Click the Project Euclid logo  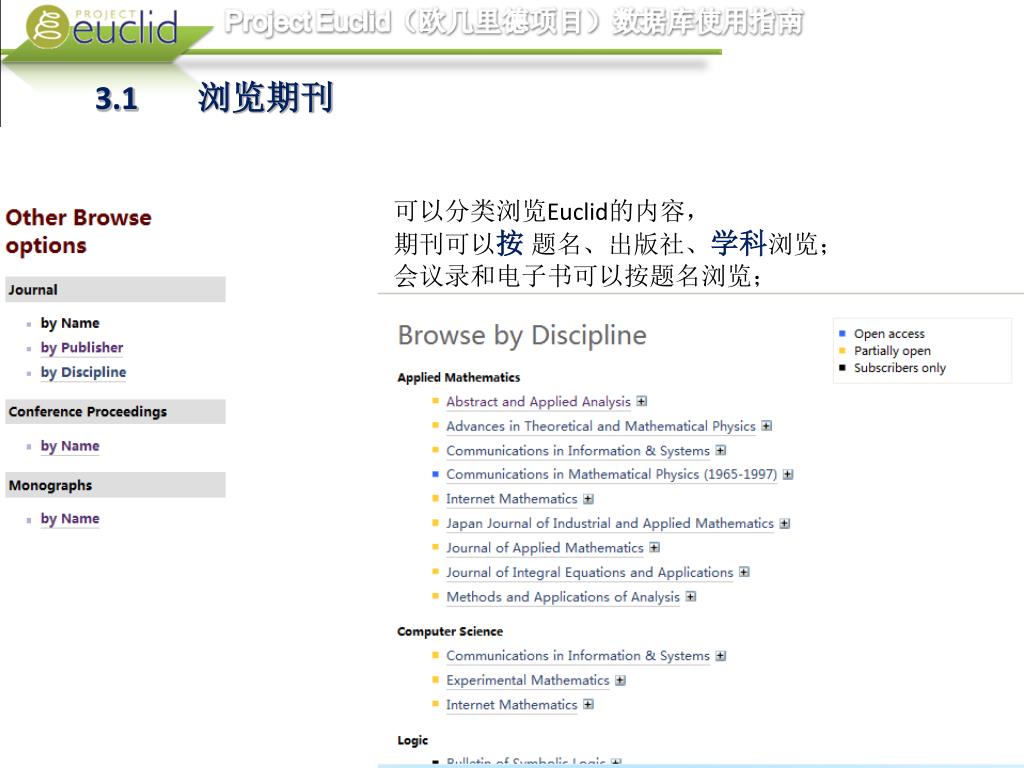(x=102, y=26)
